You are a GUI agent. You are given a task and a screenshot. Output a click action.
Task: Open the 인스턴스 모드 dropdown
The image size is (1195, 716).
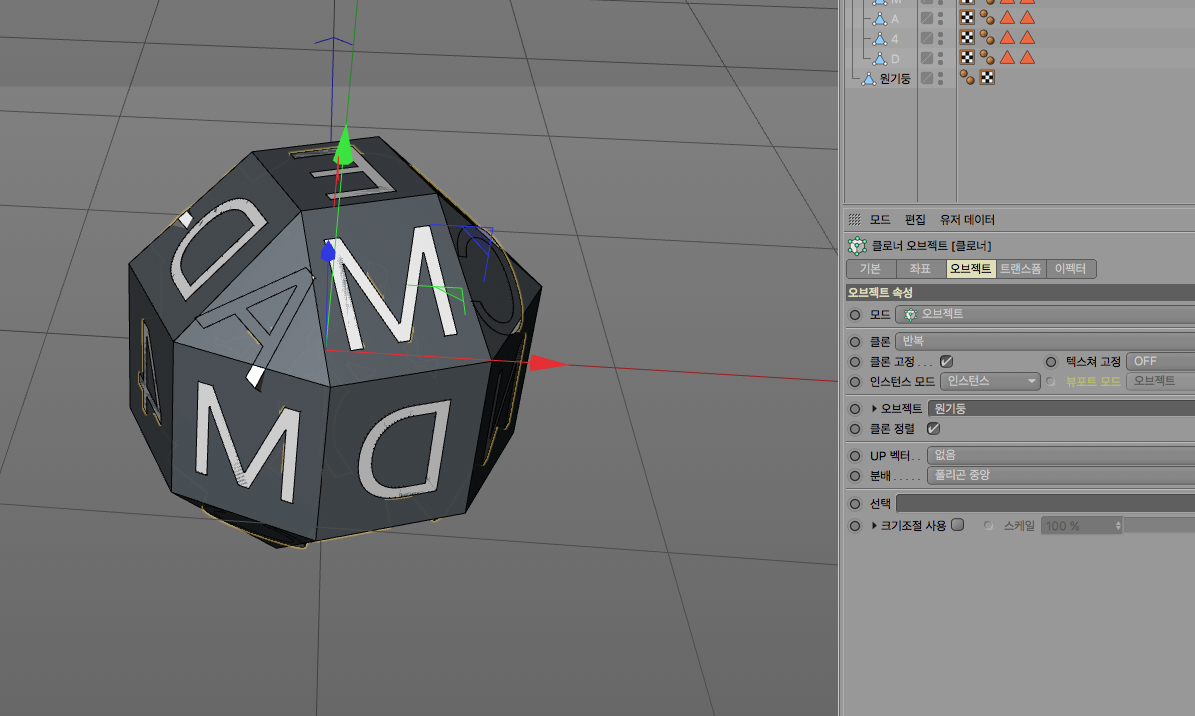click(x=991, y=381)
